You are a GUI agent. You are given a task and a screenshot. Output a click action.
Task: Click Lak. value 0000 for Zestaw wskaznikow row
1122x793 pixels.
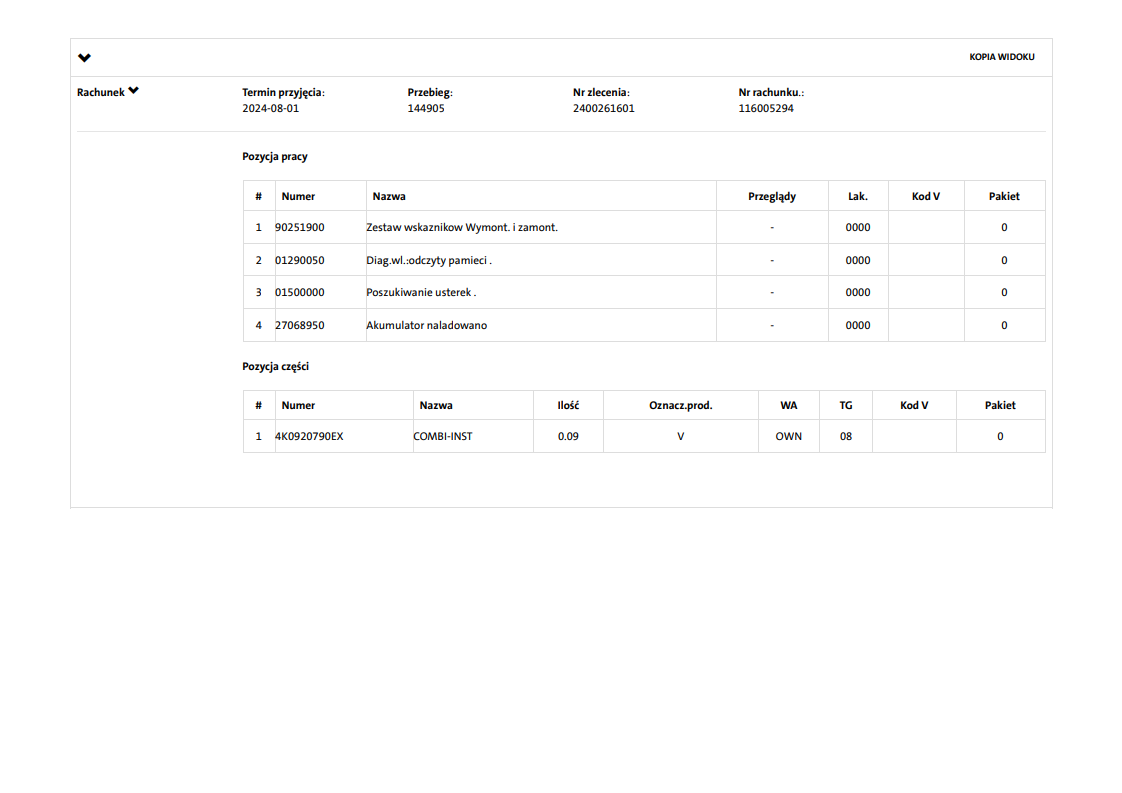click(857, 228)
